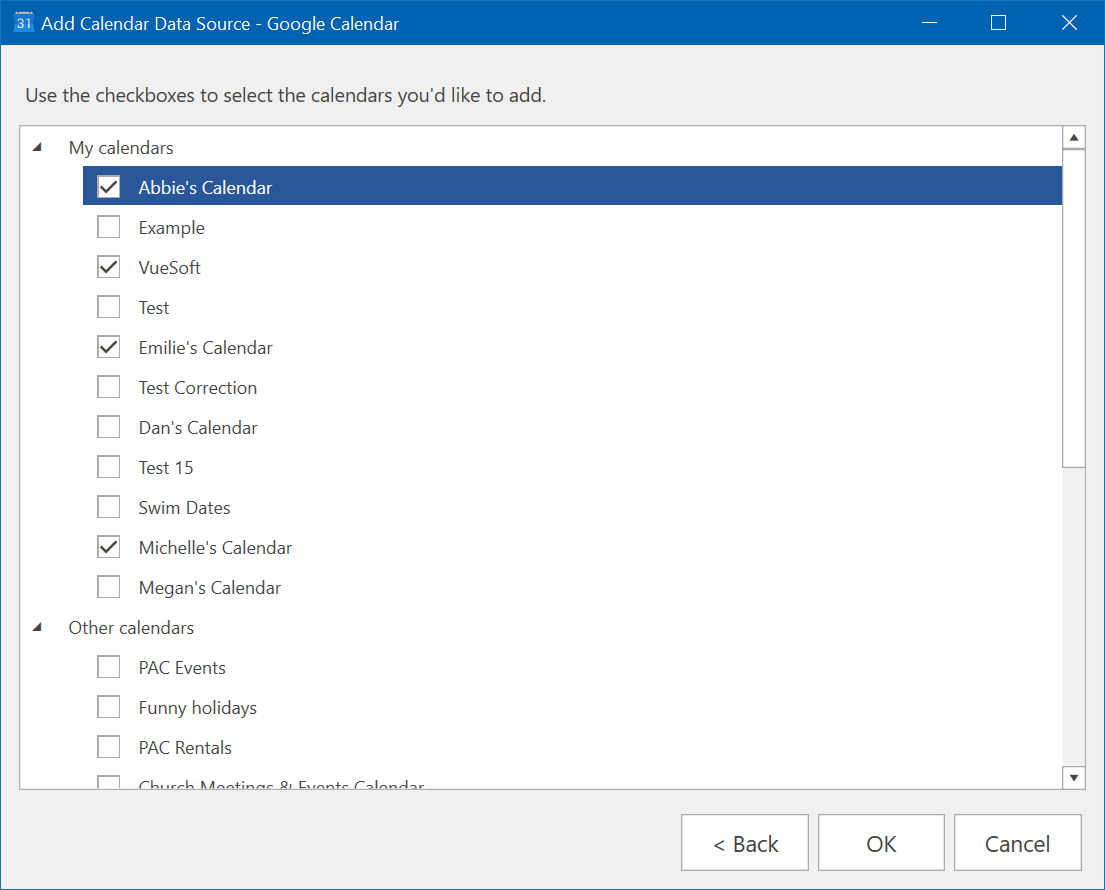
Task: Select the Emilie's Calendar label
Action: [205, 347]
